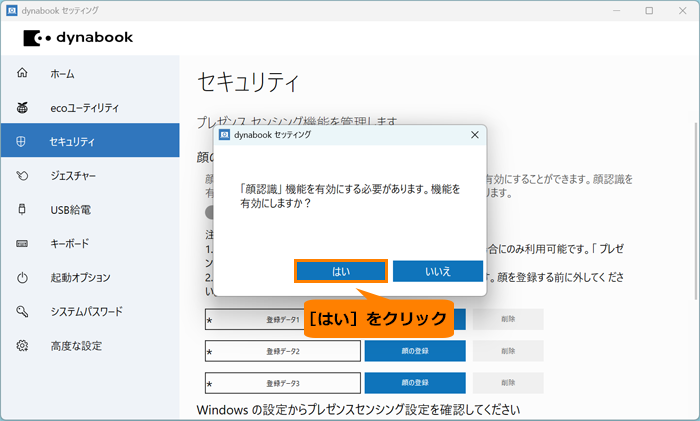This screenshot has height=421, width=700.
Task: Click the vertical scrollbar on right edge
Action: (696, 211)
